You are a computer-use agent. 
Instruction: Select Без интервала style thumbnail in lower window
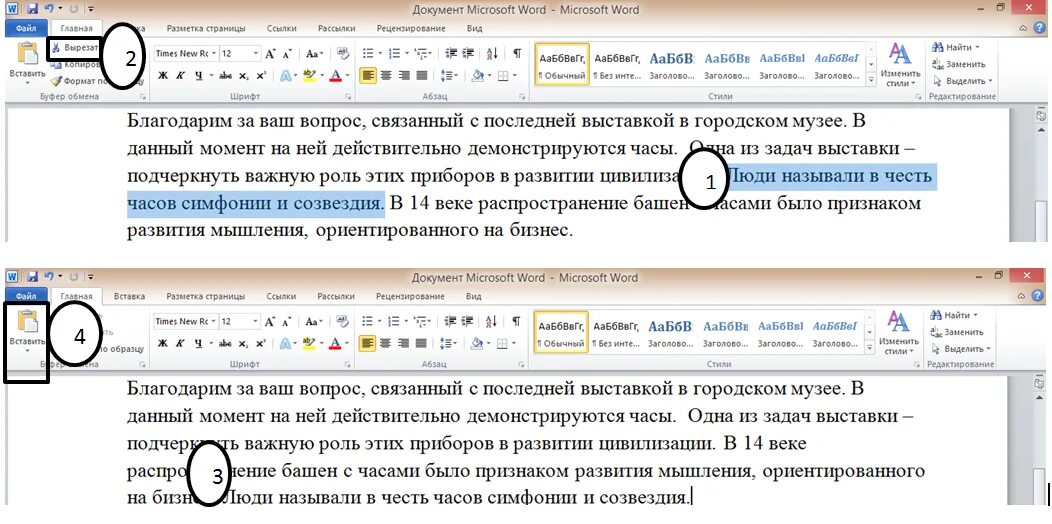click(x=617, y=332)
